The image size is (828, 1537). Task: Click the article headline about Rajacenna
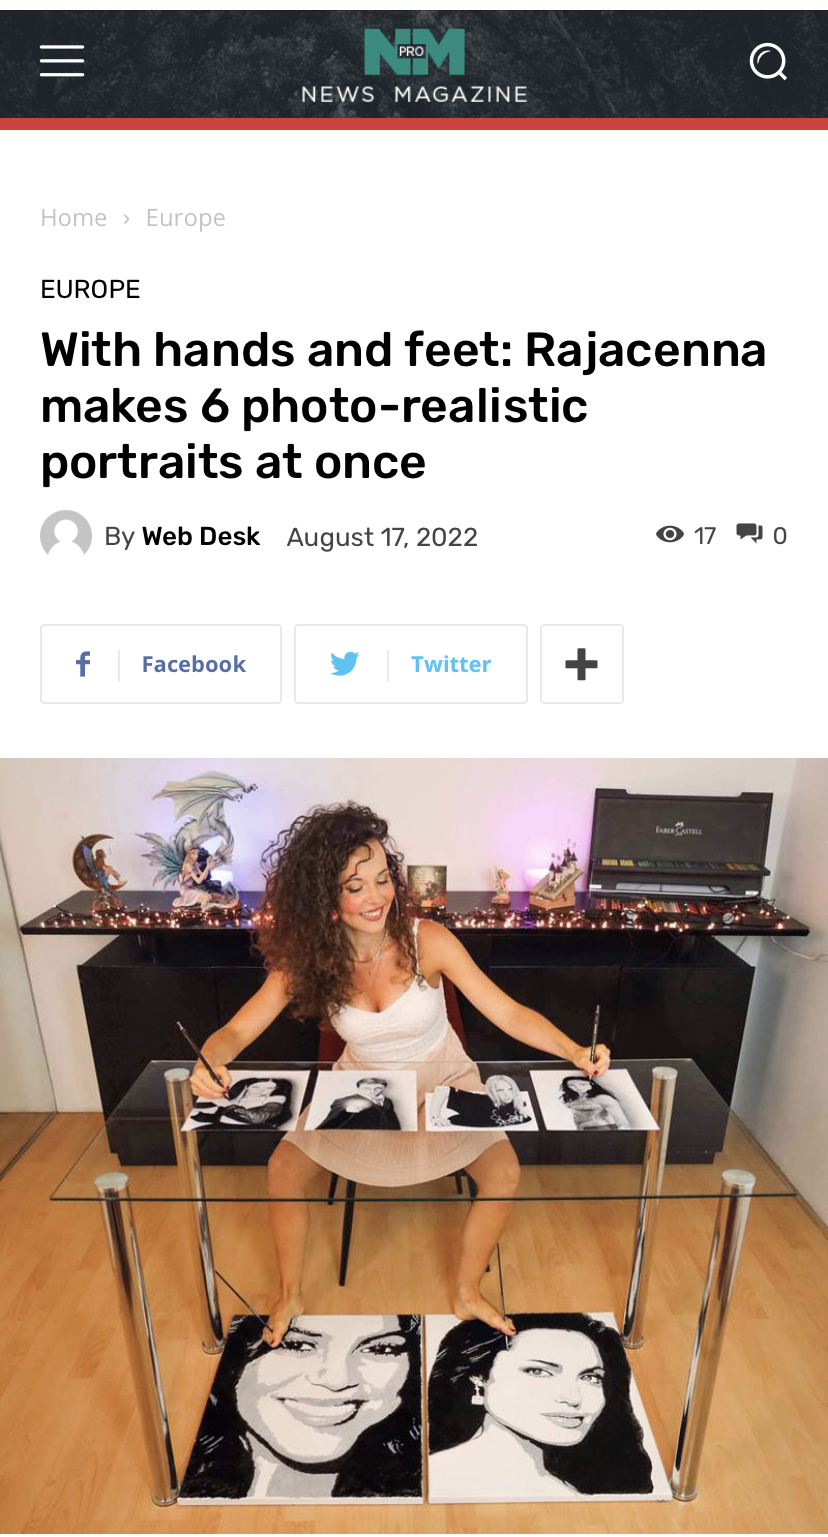(x=404, y=406)
